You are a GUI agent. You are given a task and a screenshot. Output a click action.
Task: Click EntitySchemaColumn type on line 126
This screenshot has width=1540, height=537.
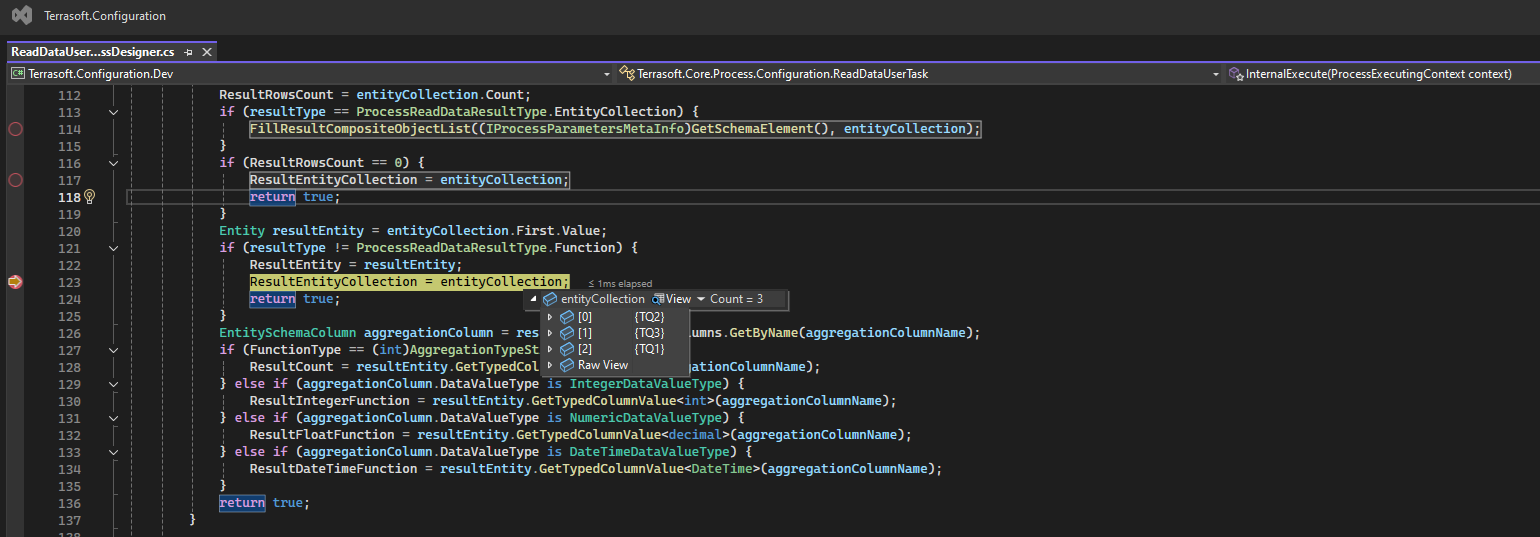click(288, 333)
